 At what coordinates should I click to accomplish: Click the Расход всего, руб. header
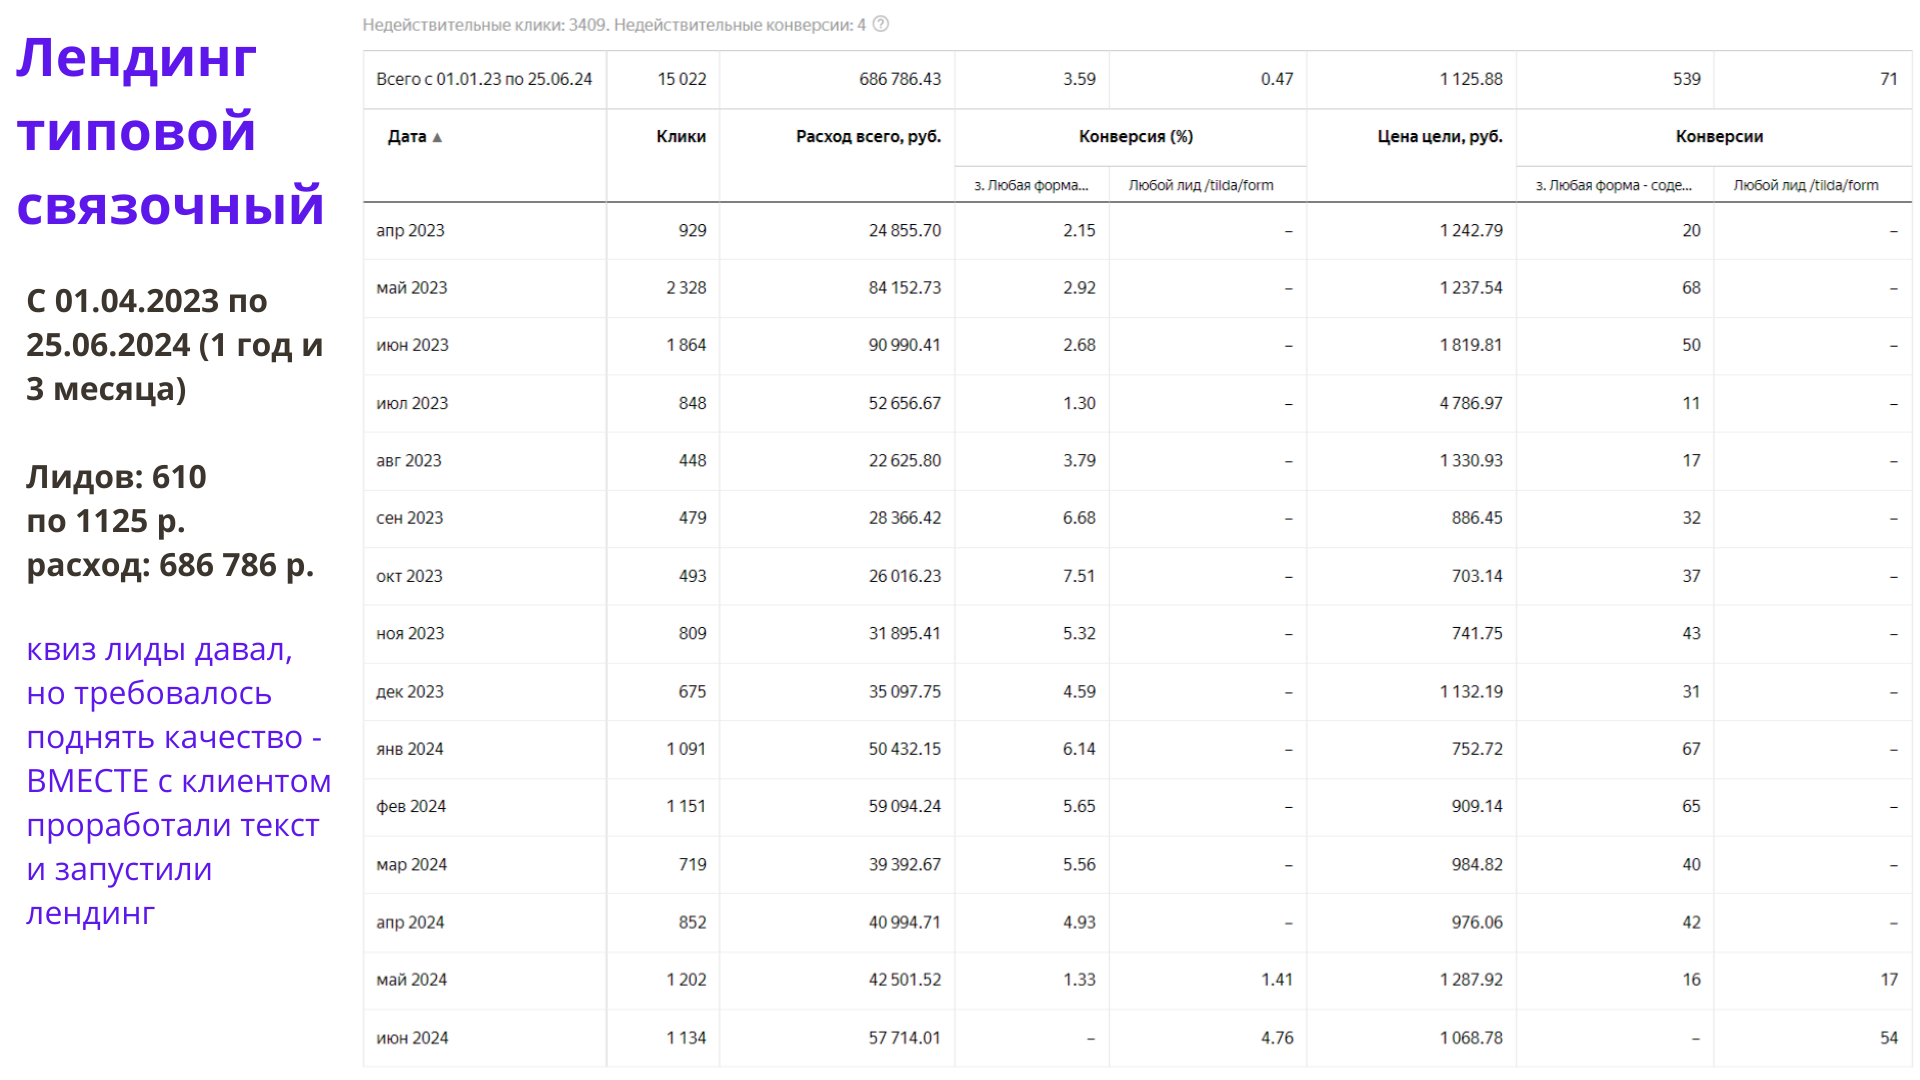867,136
